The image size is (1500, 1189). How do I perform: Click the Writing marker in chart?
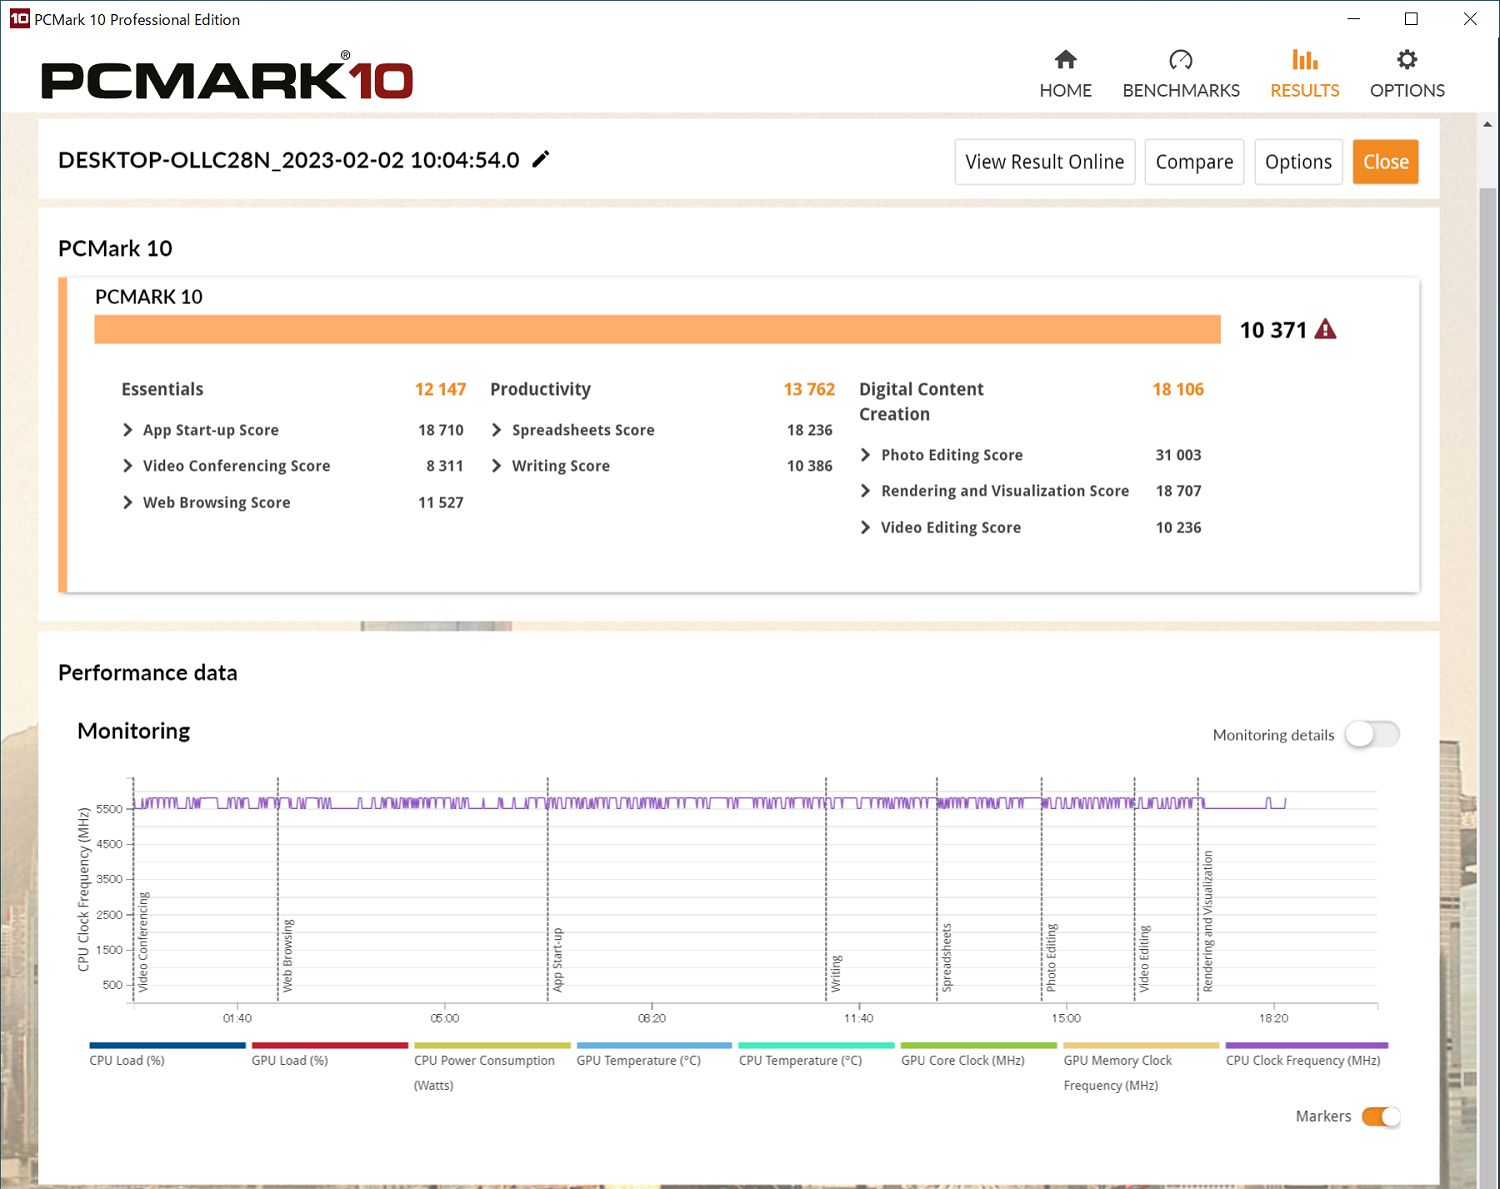836,974
